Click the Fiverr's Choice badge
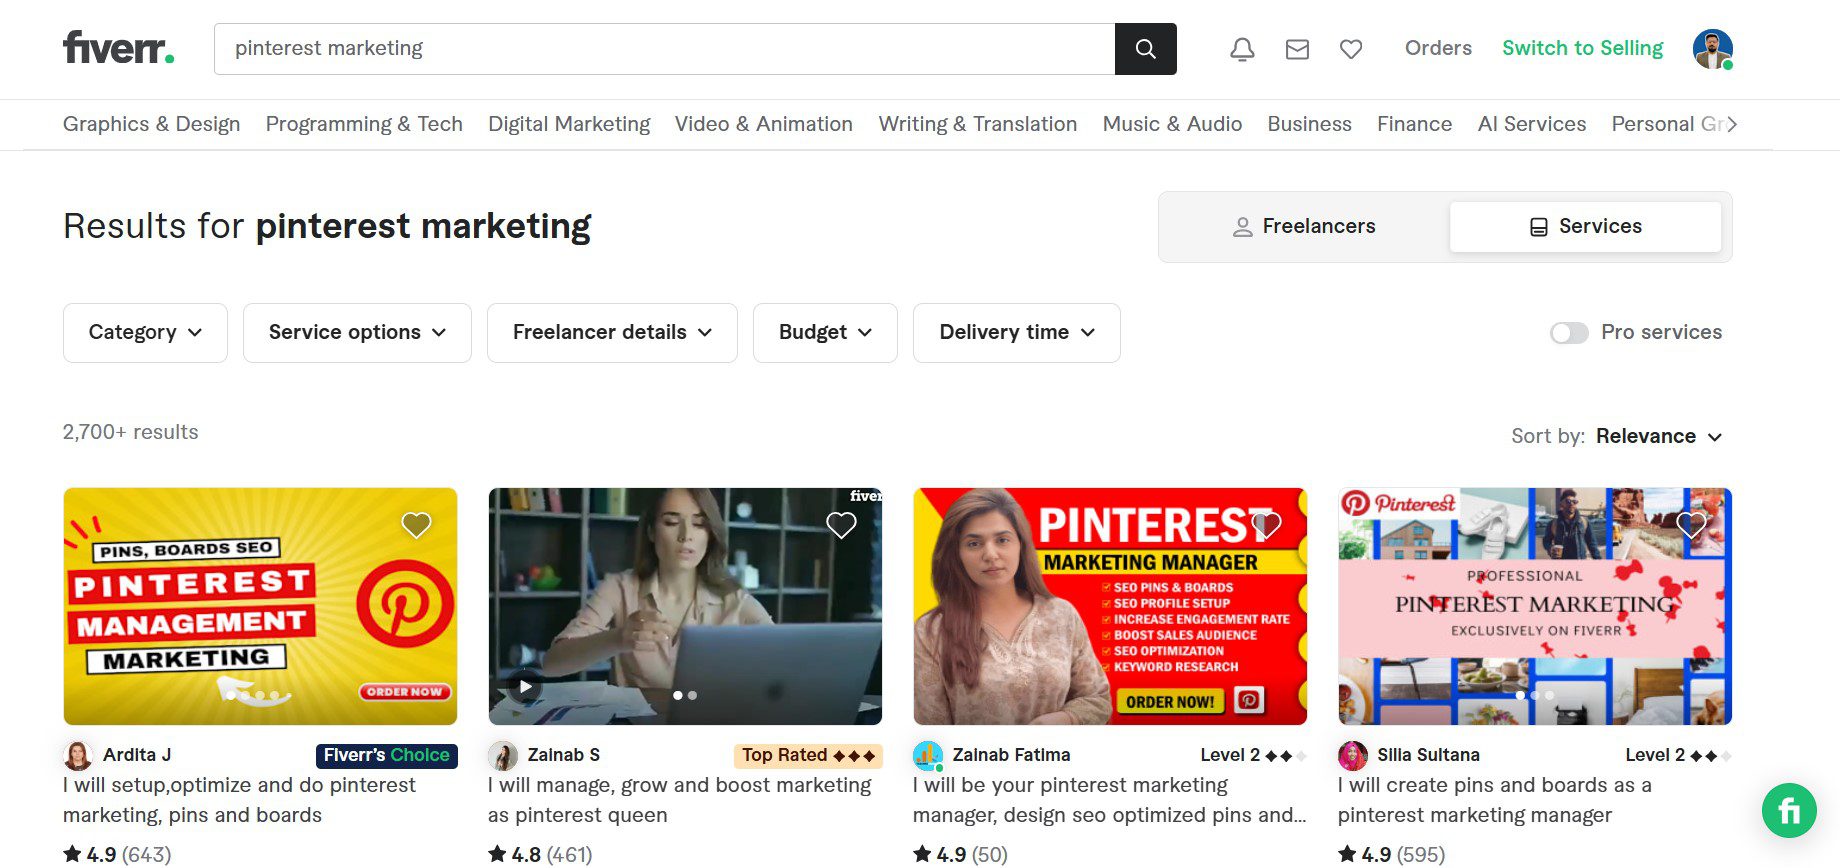The image size is (1840, 868). point(386,755)
